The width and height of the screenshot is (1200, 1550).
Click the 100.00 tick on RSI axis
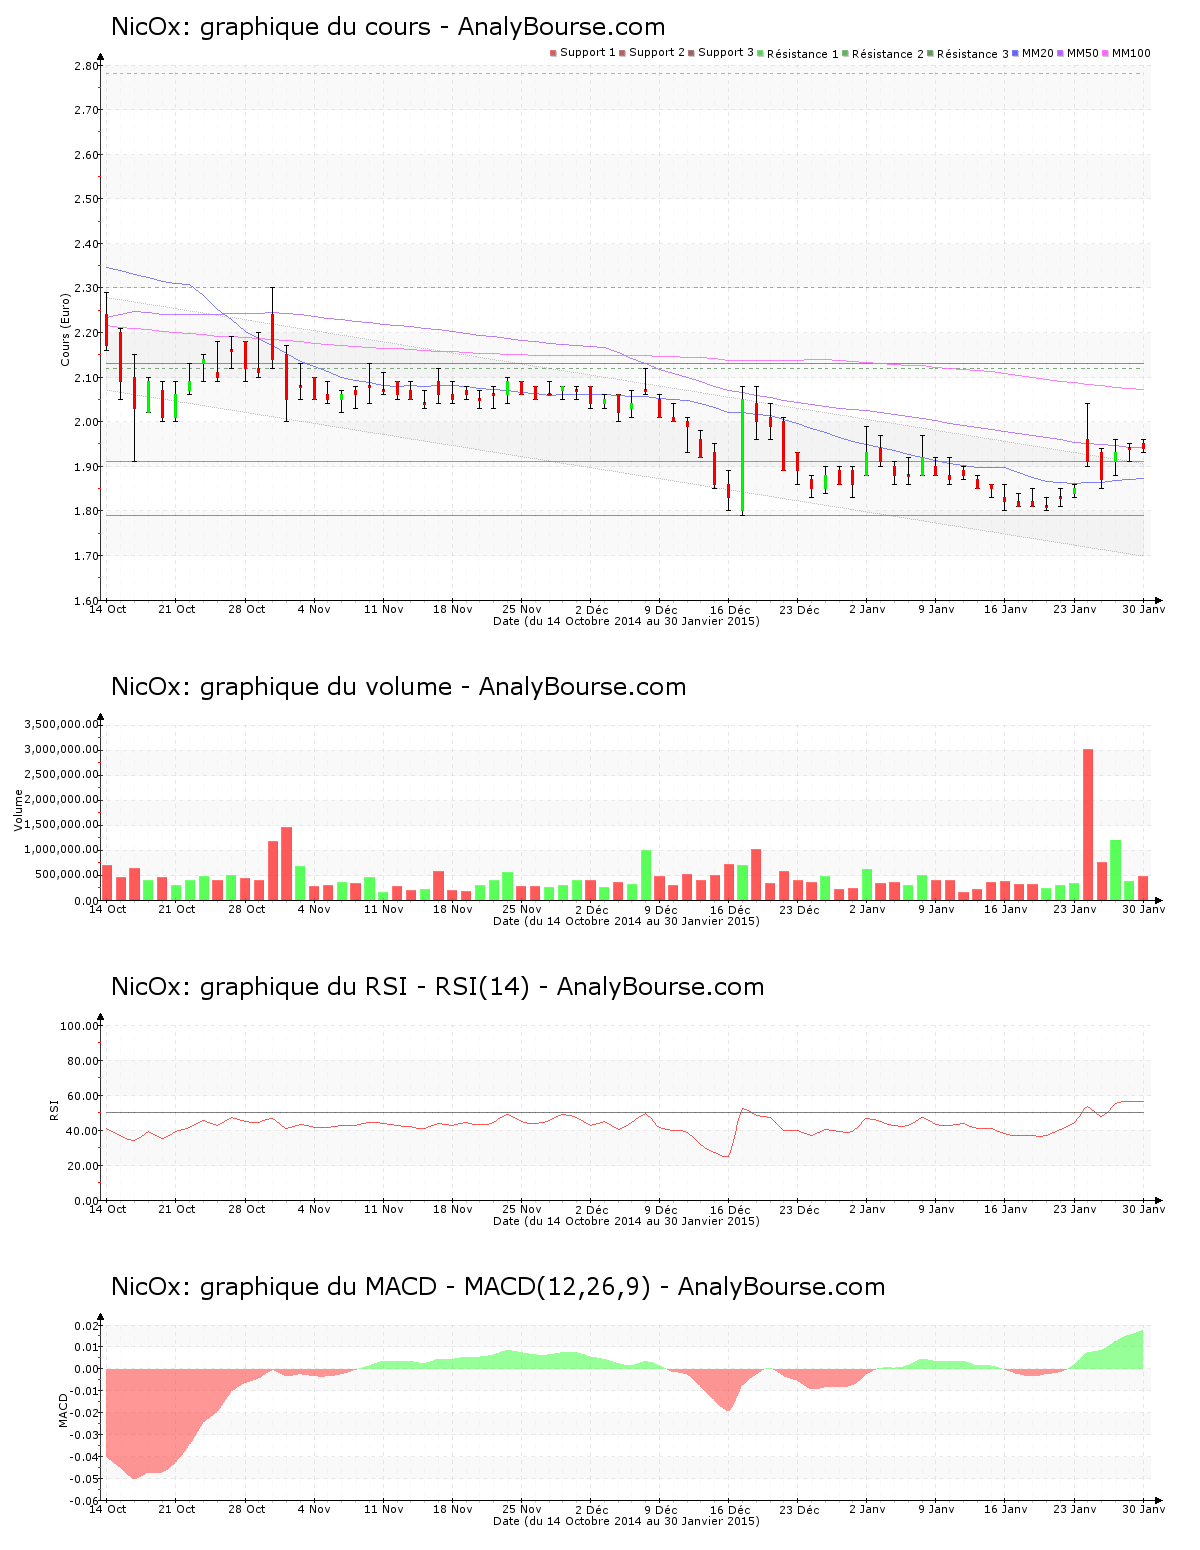[79, 1026]
